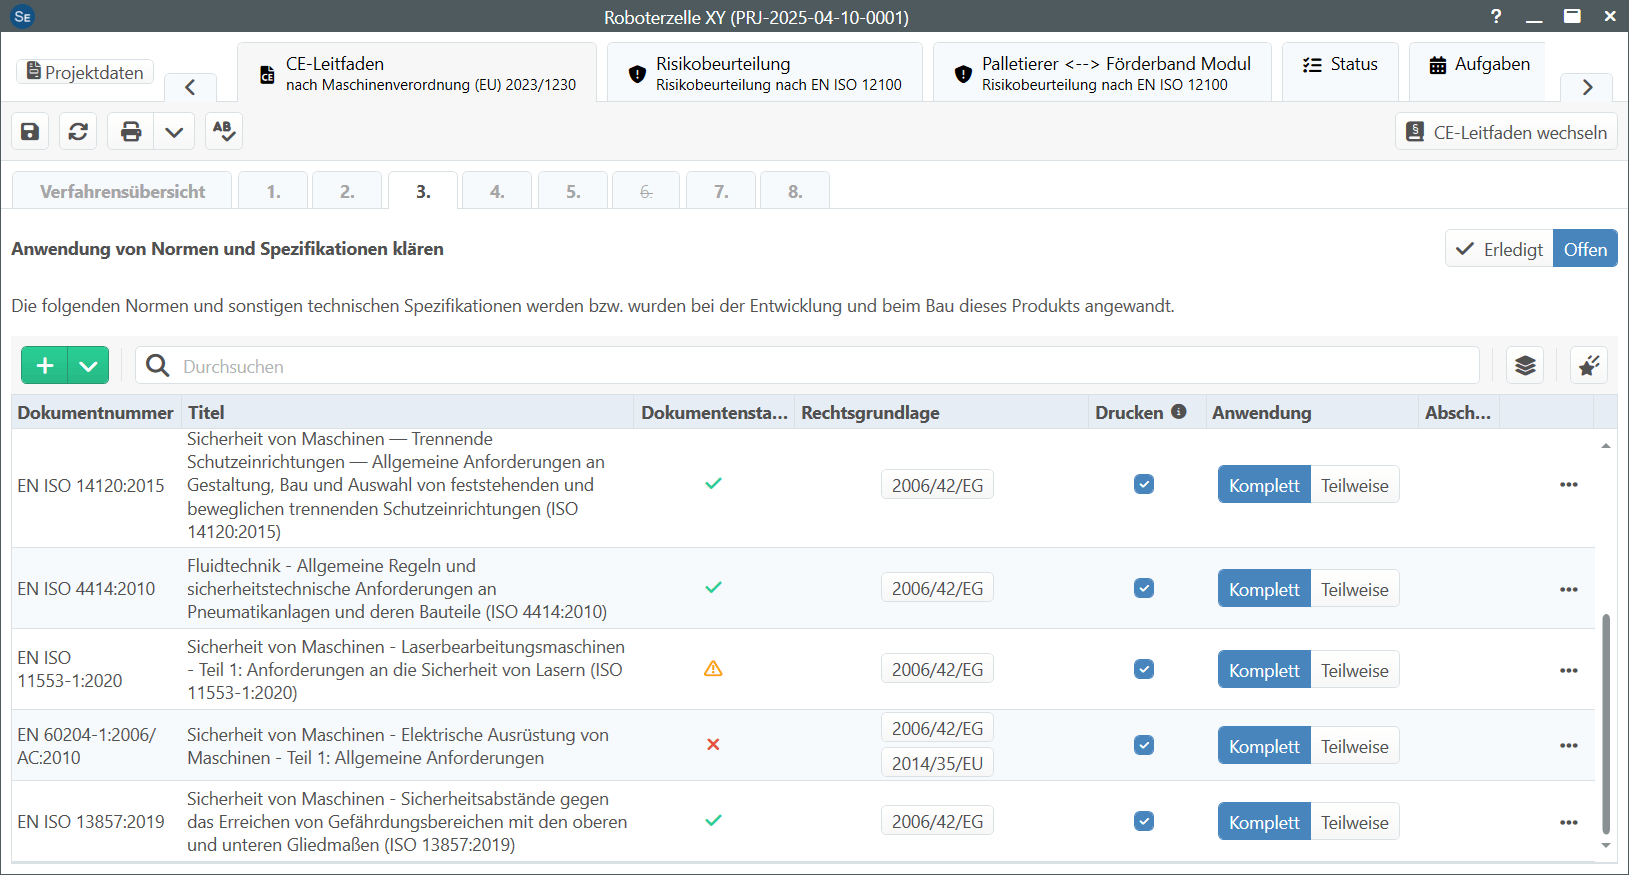Screen dimensions: 1629x875
Task: Go to step 2. tab
Action: [347, 191]
